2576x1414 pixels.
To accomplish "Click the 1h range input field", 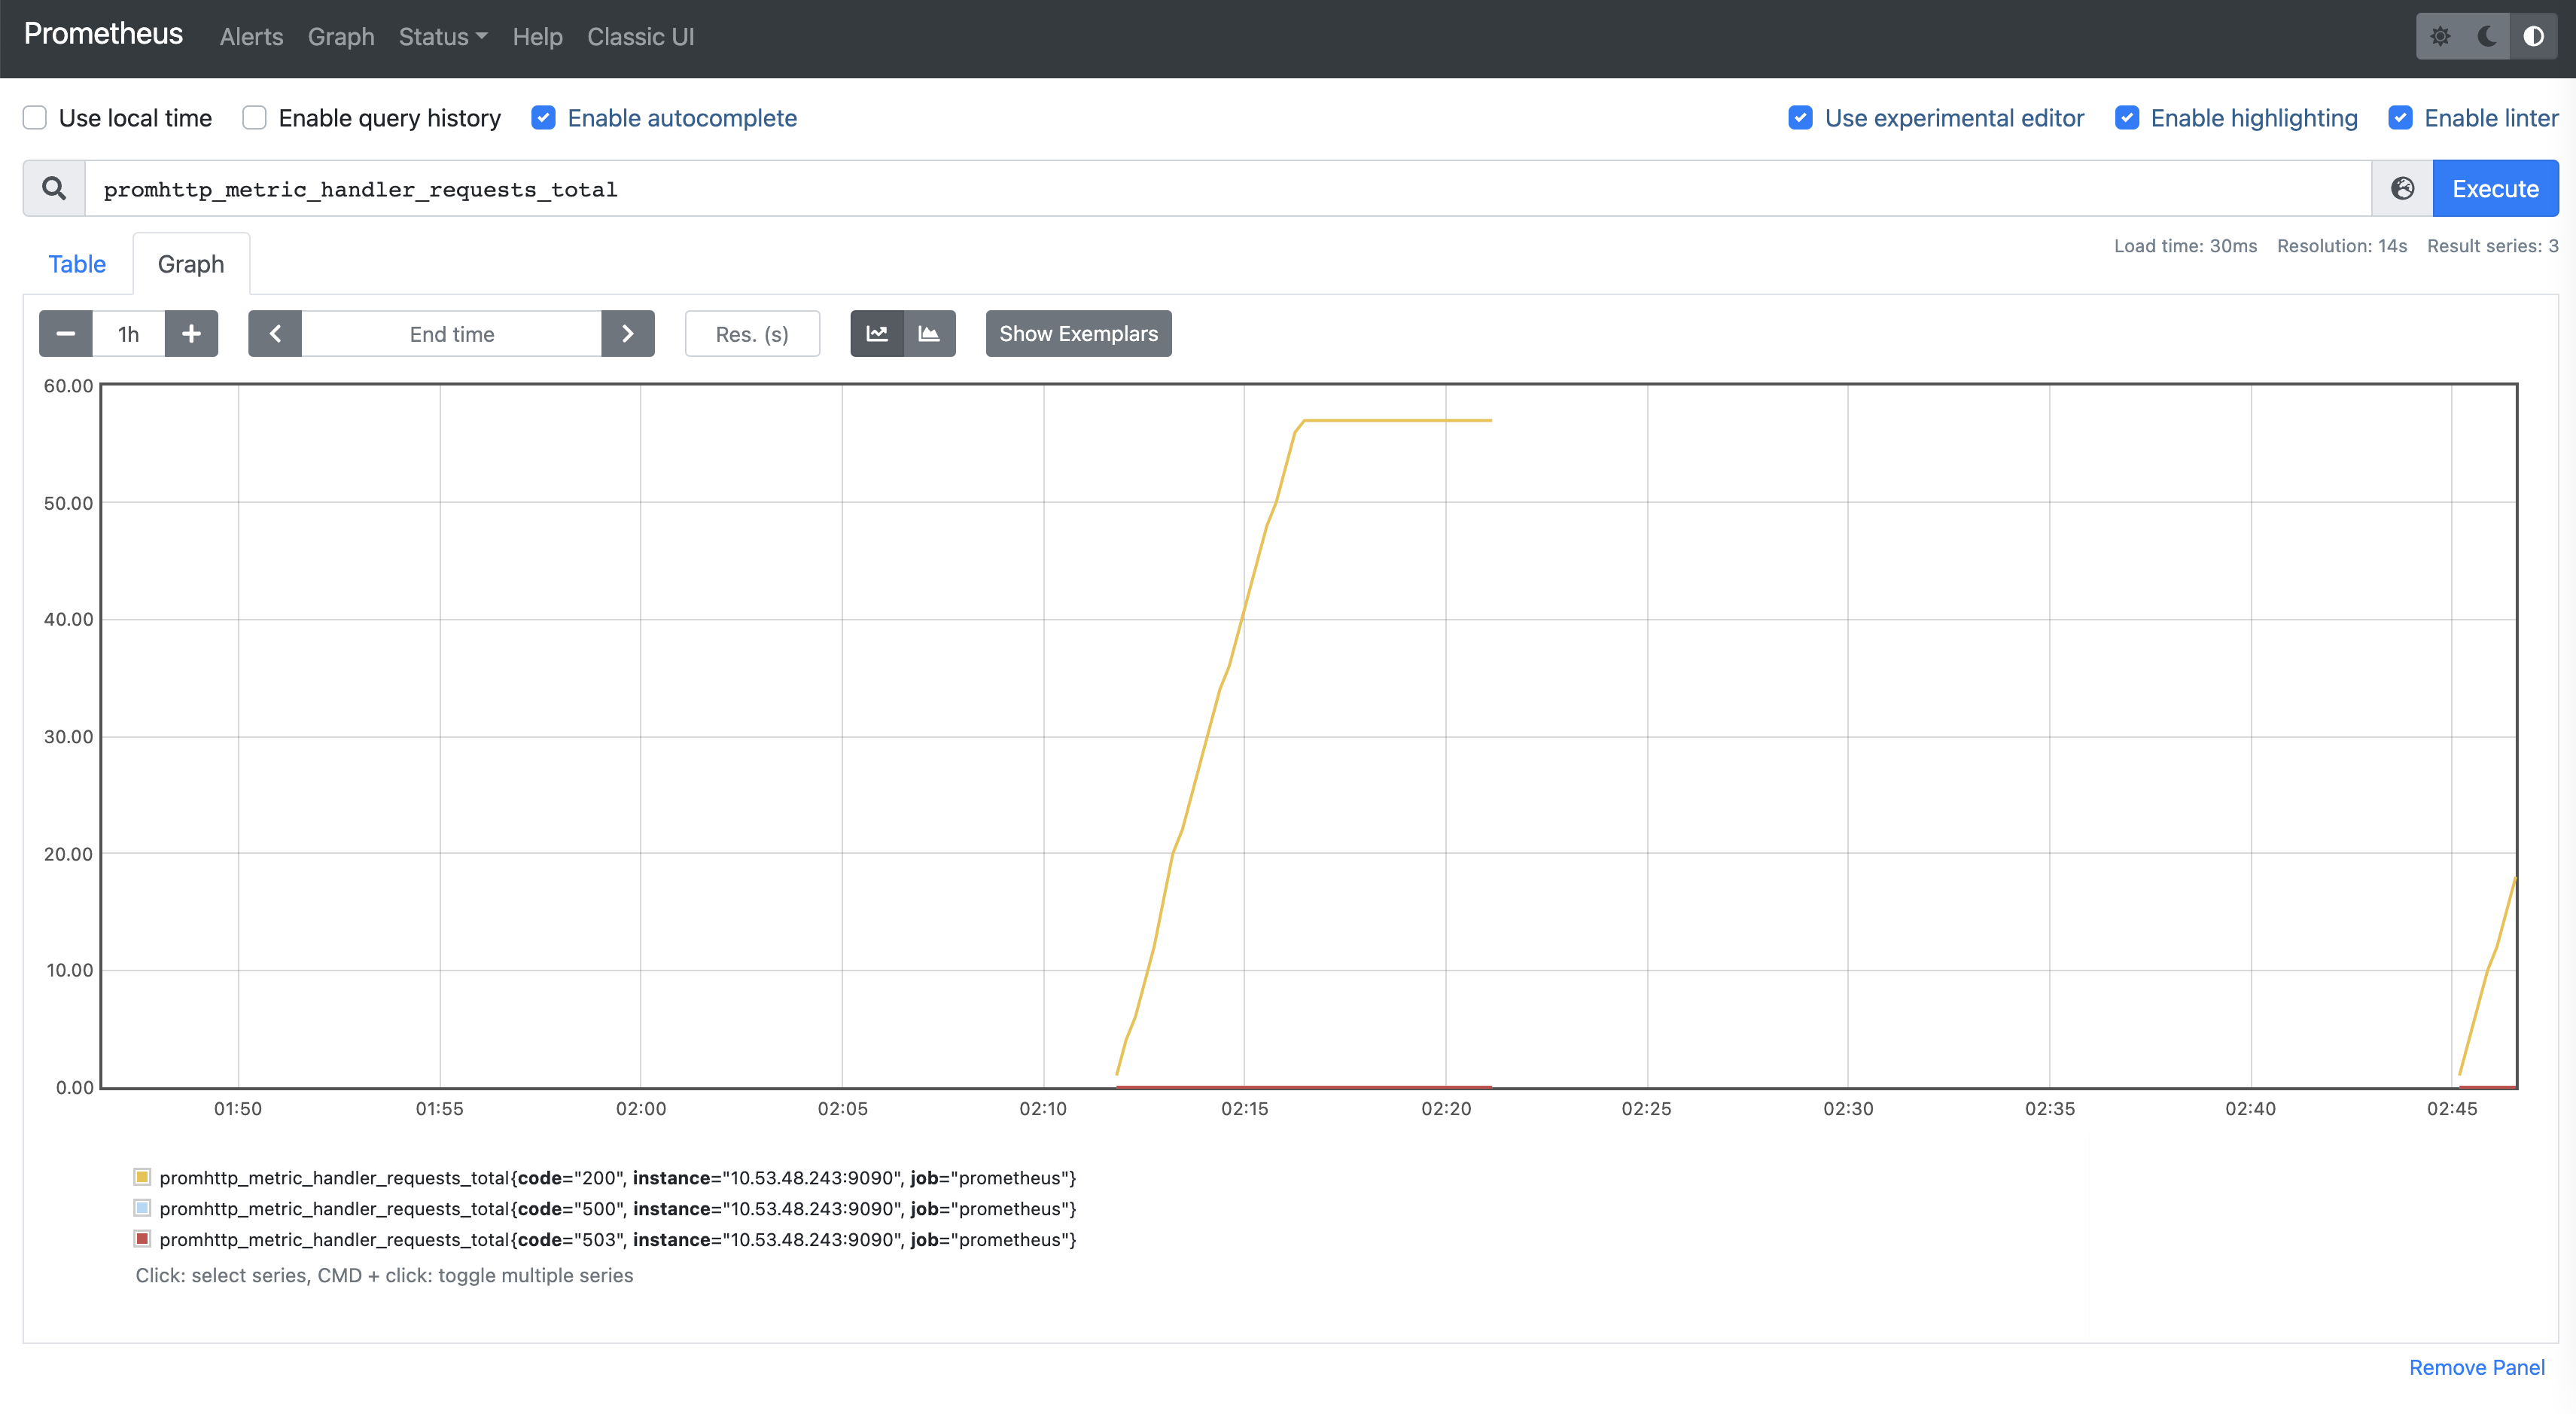I will click(x=129, y=333).
